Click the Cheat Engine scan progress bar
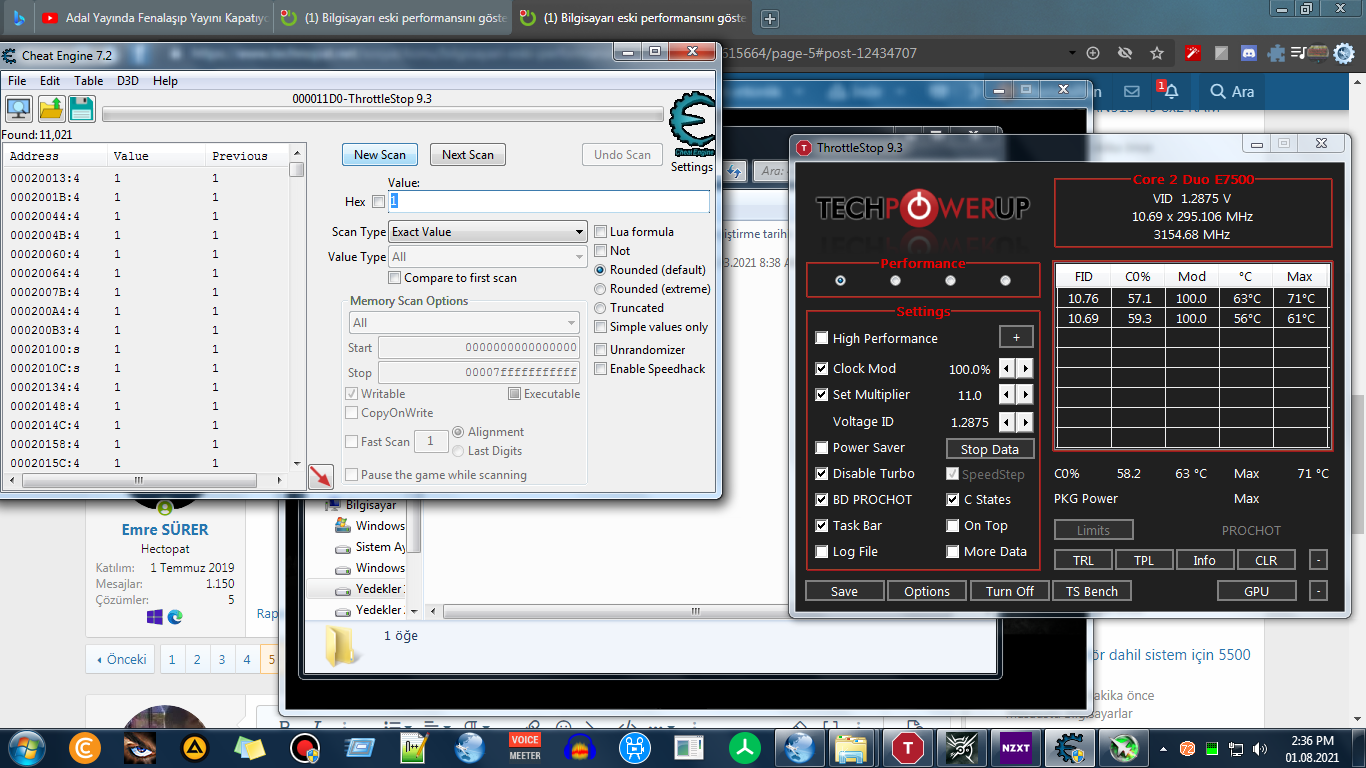 tap(382, 114)
